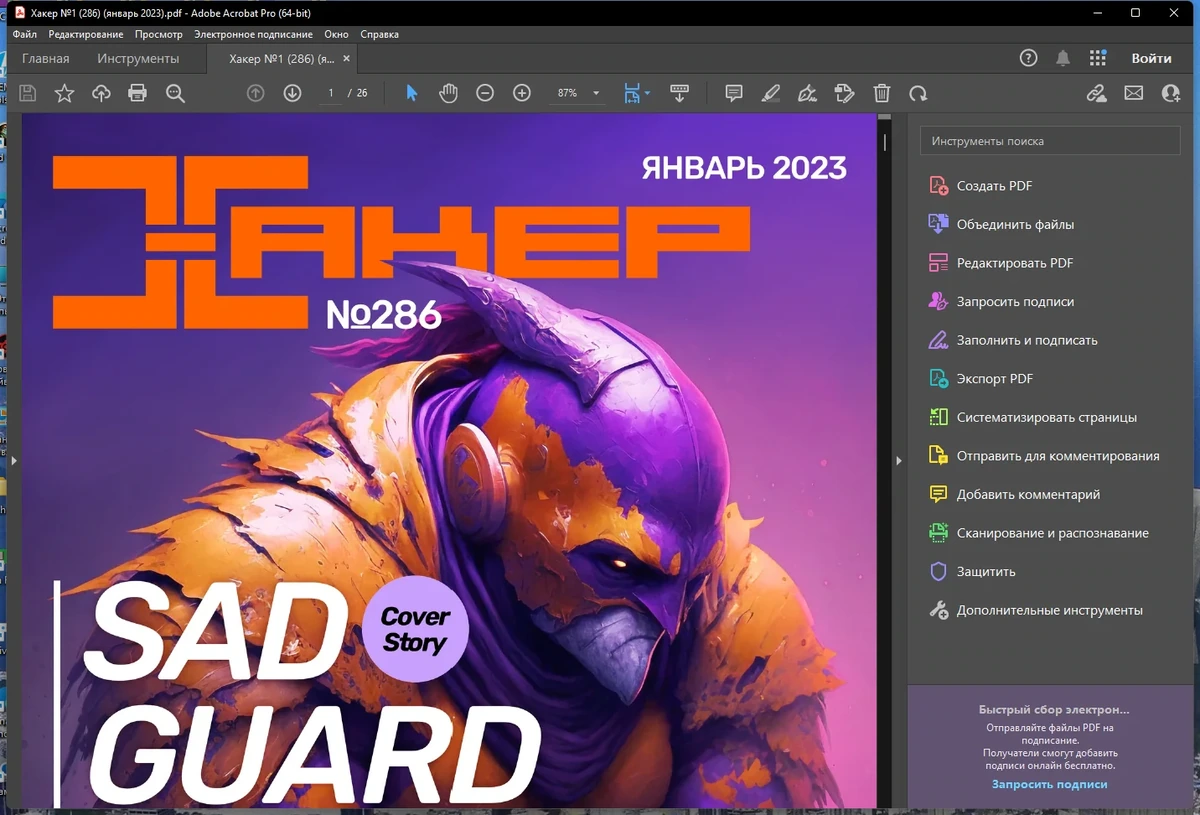Viewport: 1200px width, 815px height.
Task: Share a link to the file
Action: 1096,93
